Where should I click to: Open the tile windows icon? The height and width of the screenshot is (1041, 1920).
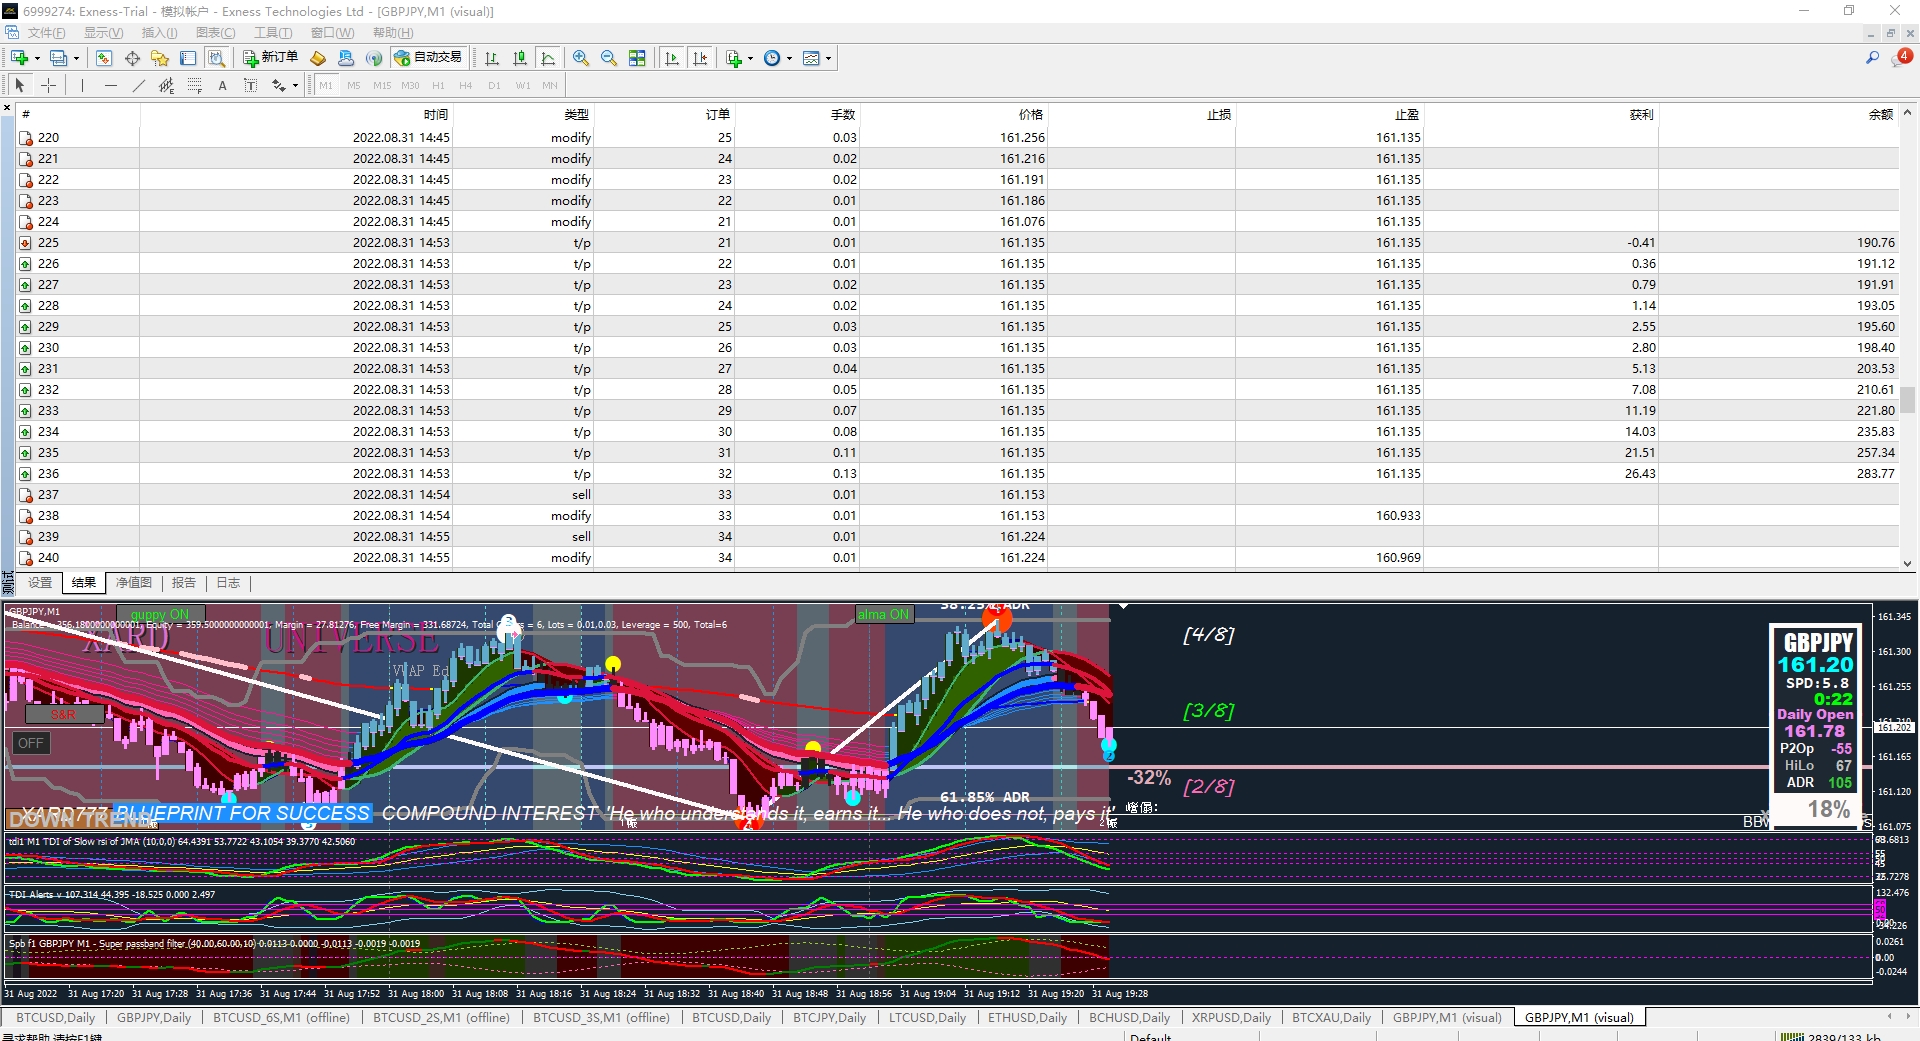[x=637, y=58]
